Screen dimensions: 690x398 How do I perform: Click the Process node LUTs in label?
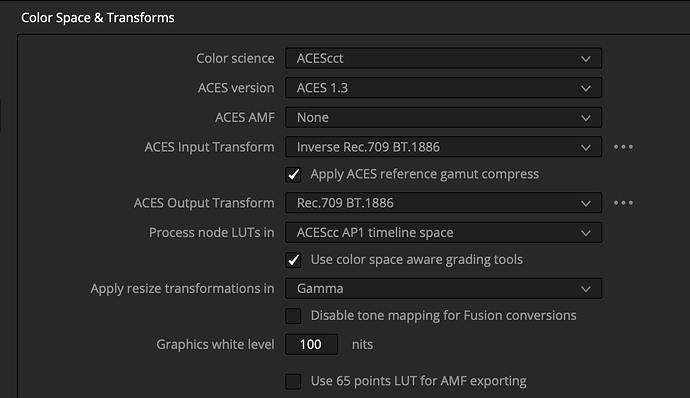(212, 232)
